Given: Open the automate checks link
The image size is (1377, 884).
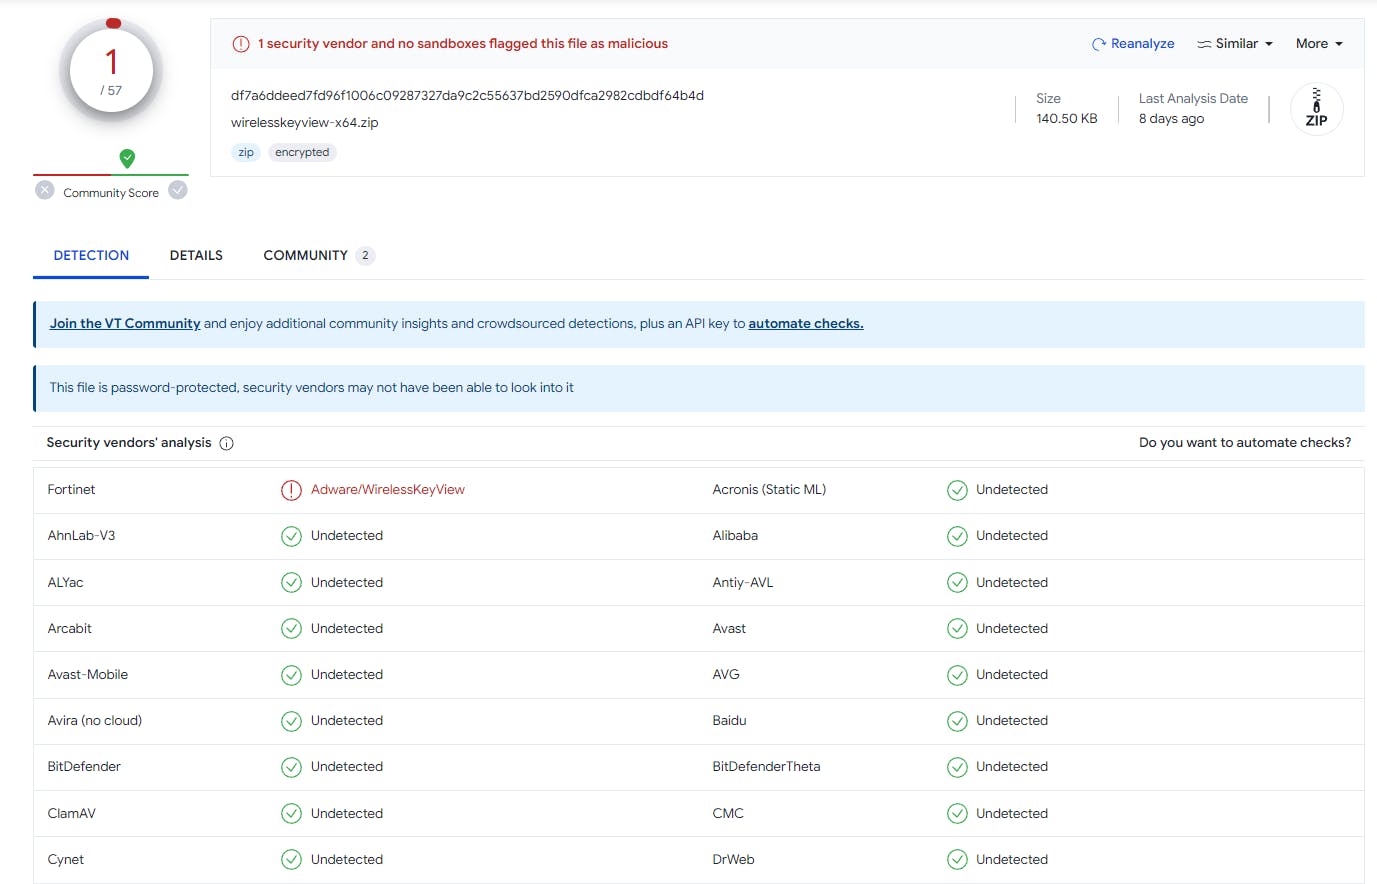Looking at the screenshot, I should pos(805,324).
